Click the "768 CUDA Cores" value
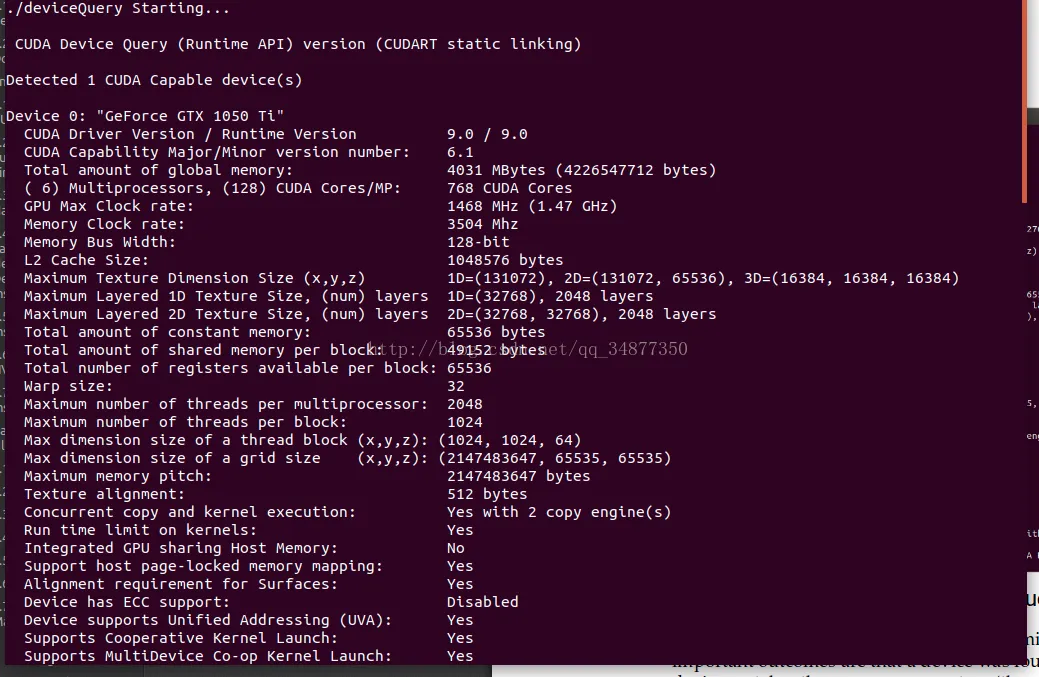The width and height of the screenshot is (1039, 677). pos(509,188)
